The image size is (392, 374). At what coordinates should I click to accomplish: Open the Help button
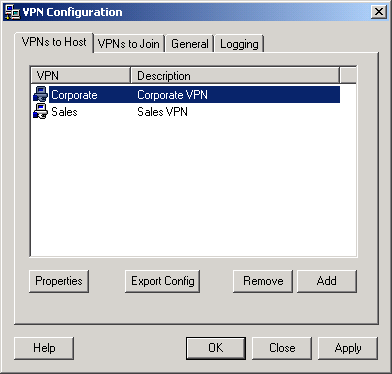[44, 348]
